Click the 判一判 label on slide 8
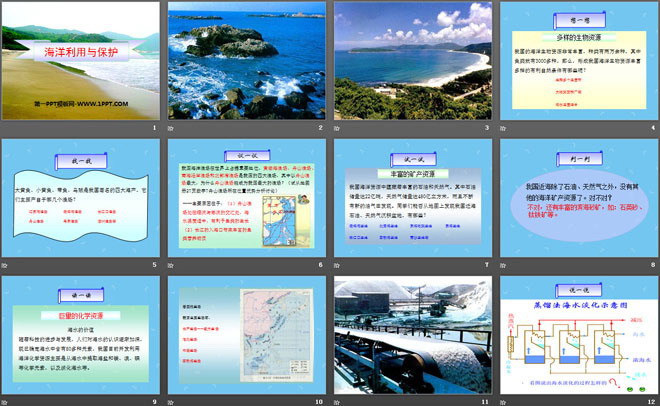 click(x=575, y=157)
